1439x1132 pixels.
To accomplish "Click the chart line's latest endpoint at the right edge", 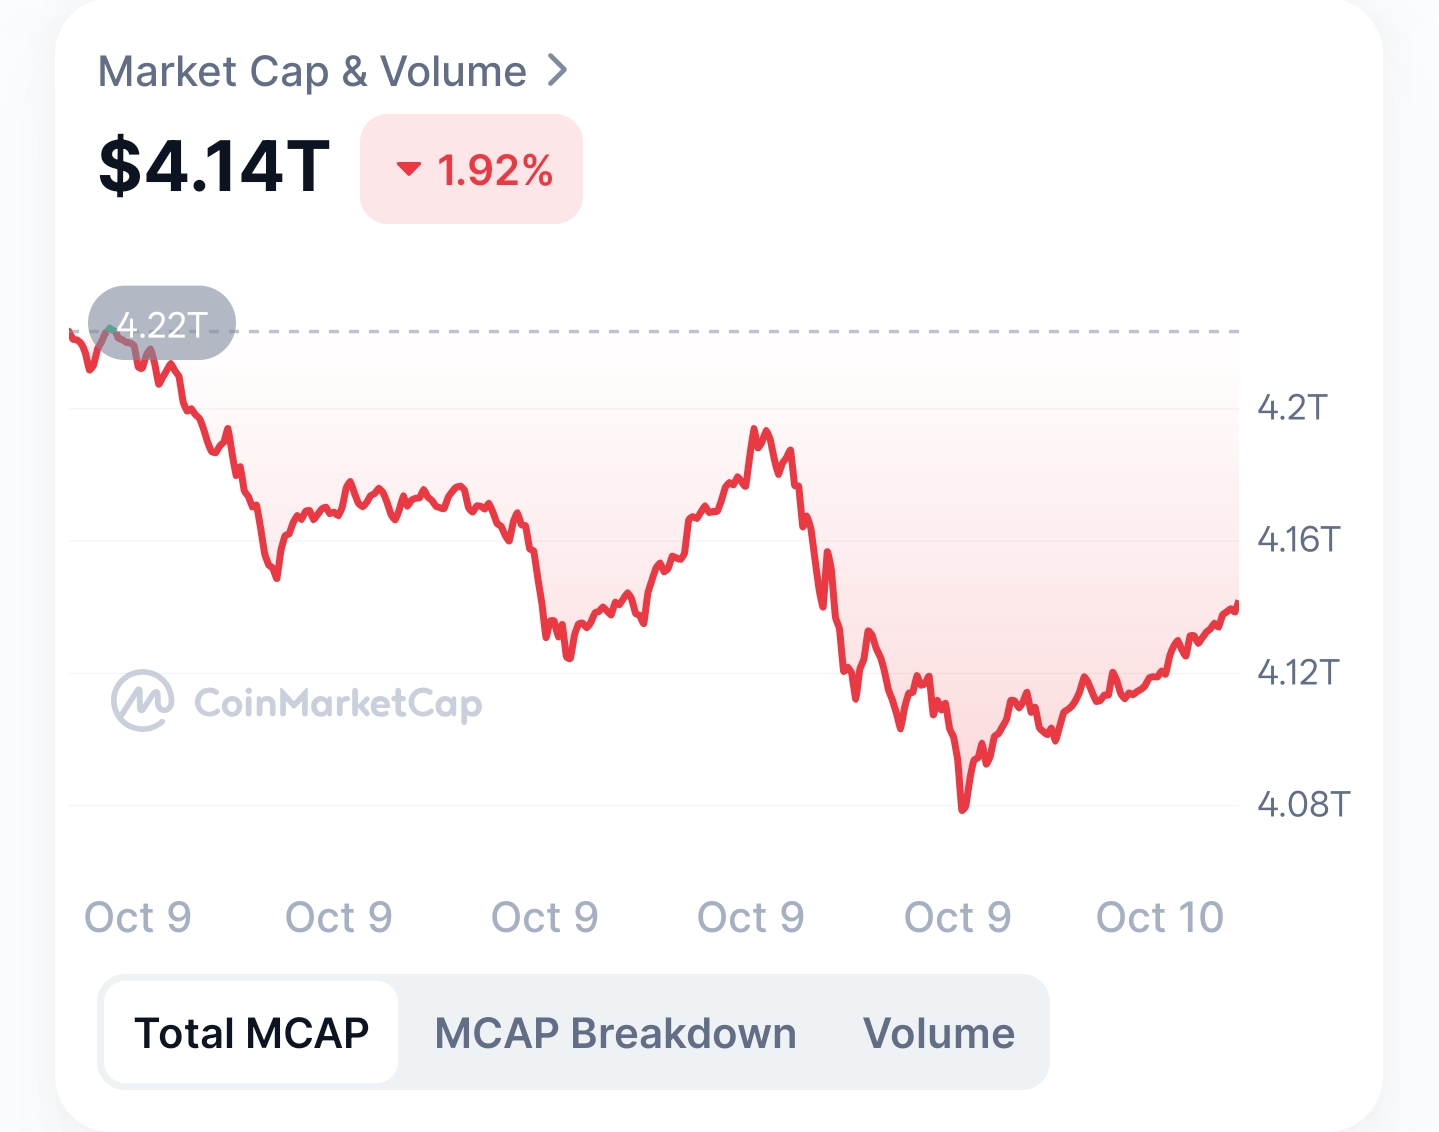I will 1237,604.
